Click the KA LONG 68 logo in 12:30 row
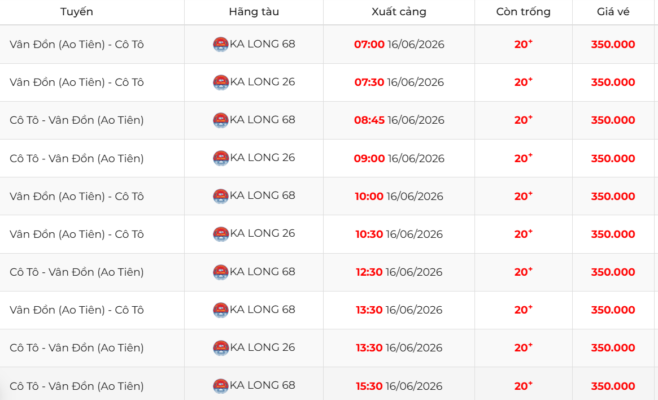 (221, 272)
